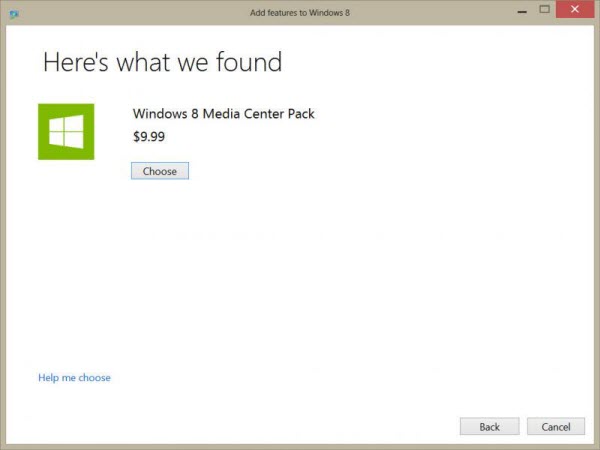Click the green Windows logo tile
The image size is (600, 450).
pos(66,132)
